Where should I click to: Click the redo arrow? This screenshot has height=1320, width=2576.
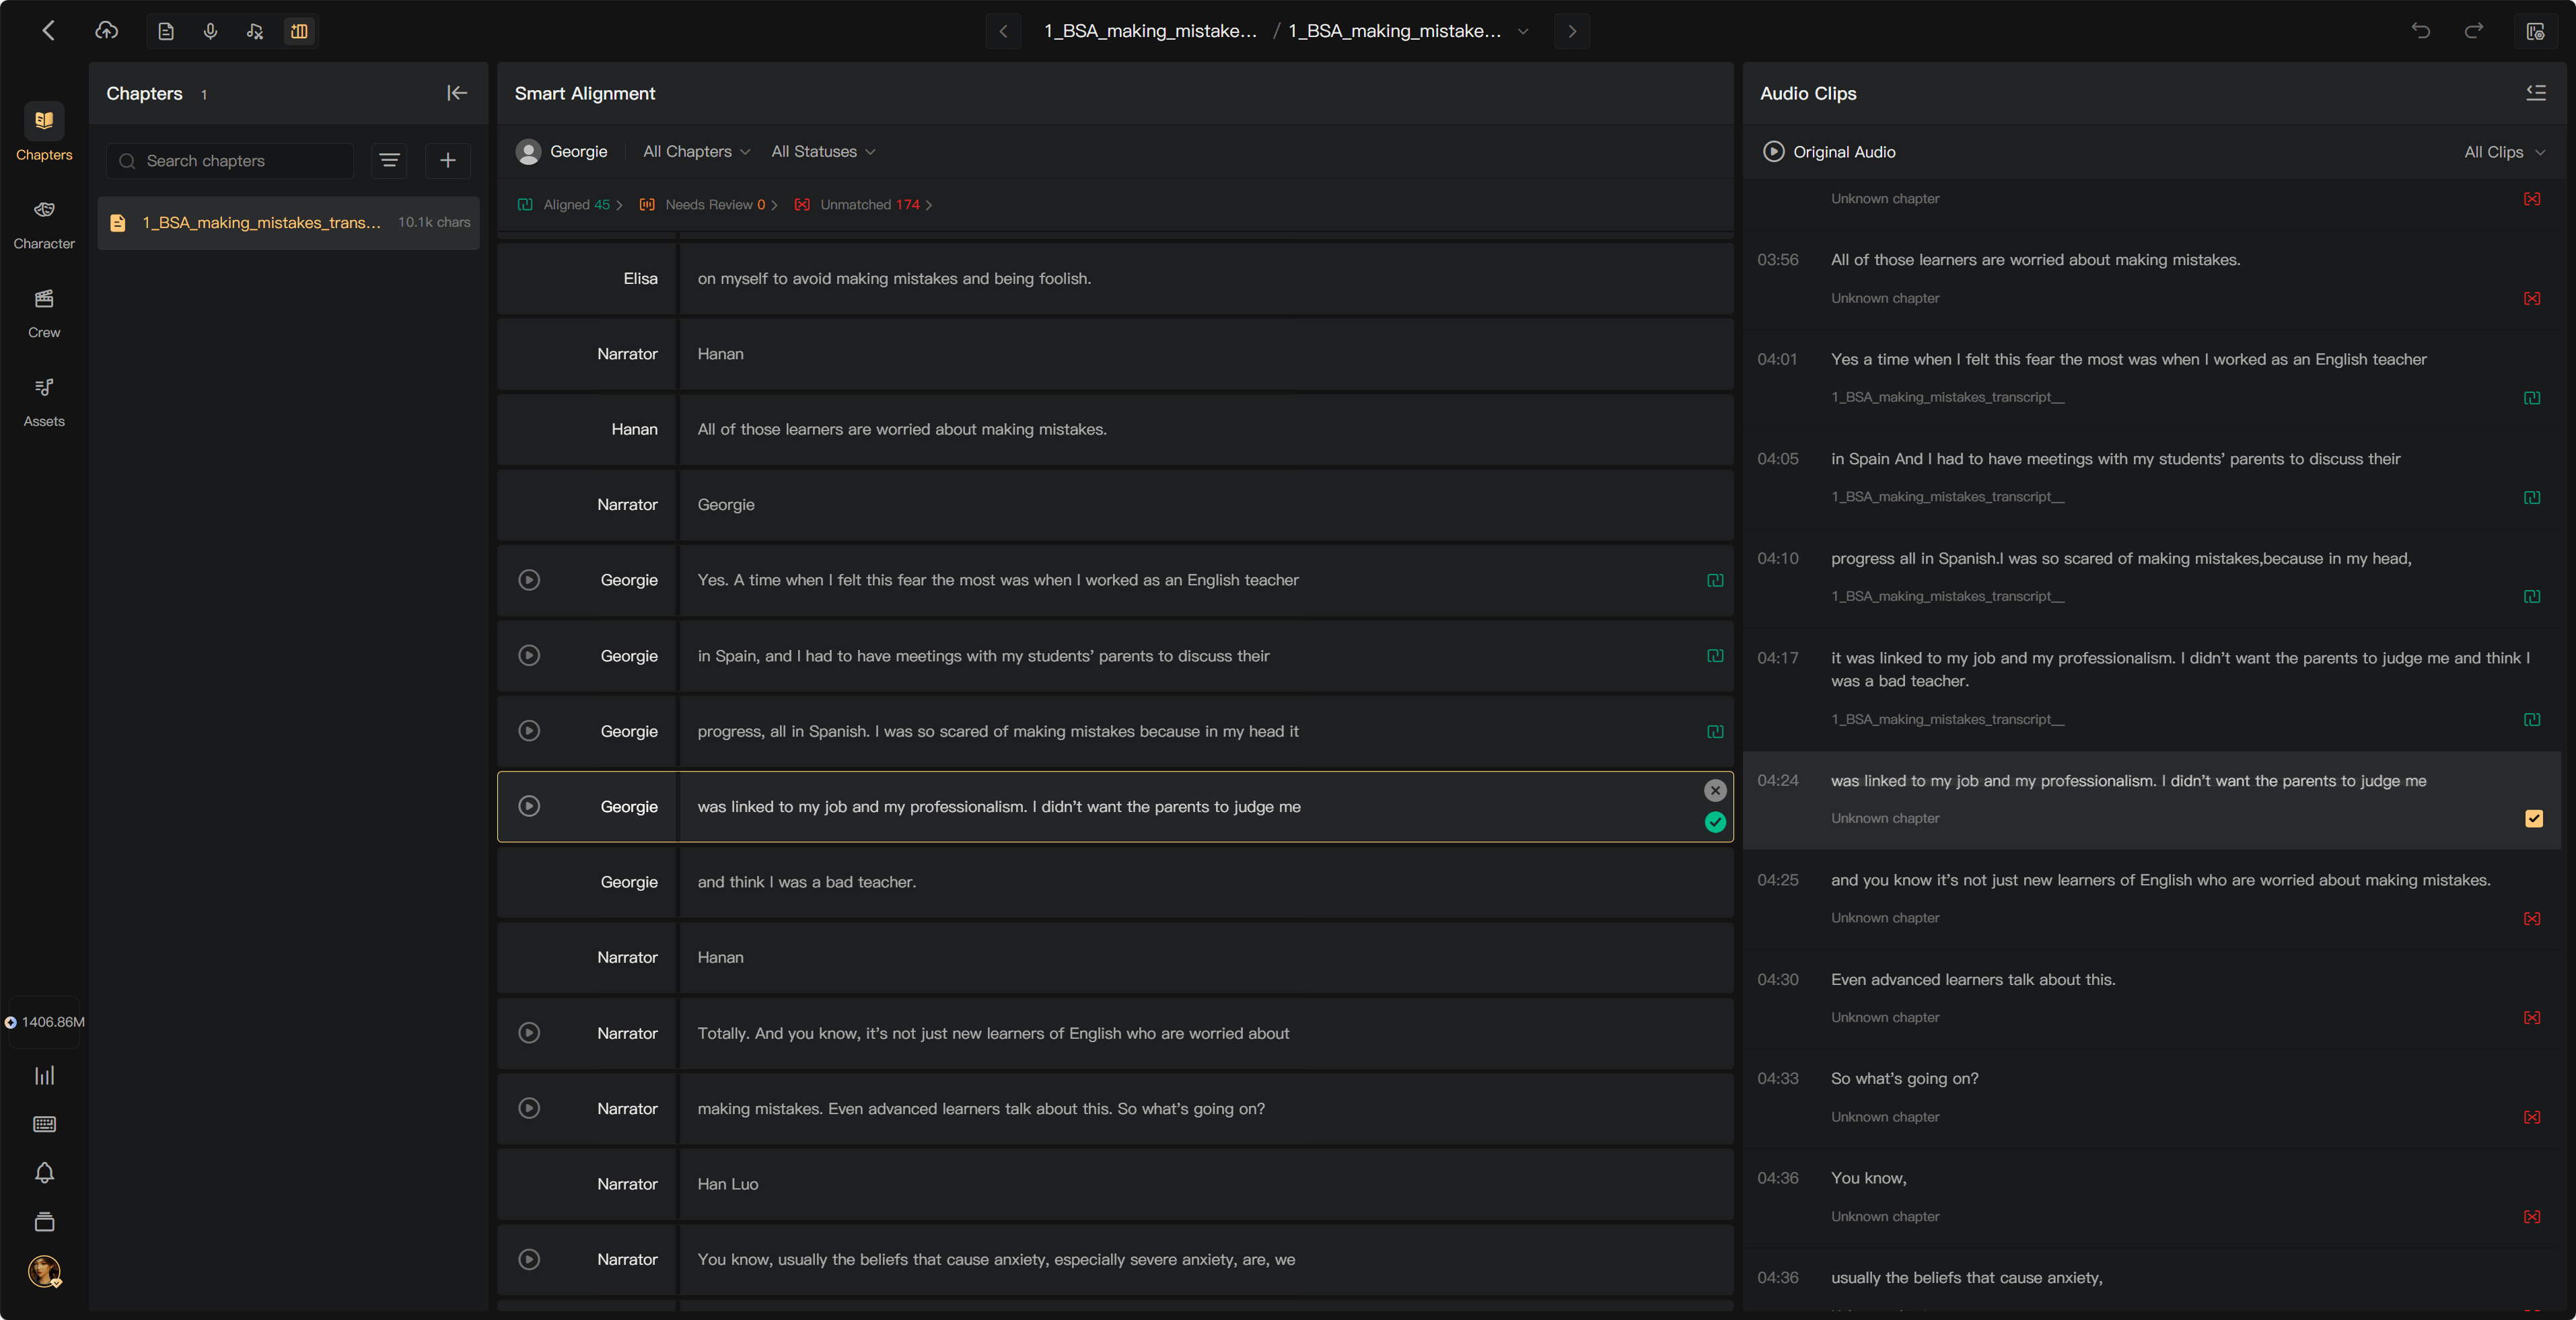pos(2474,31)
